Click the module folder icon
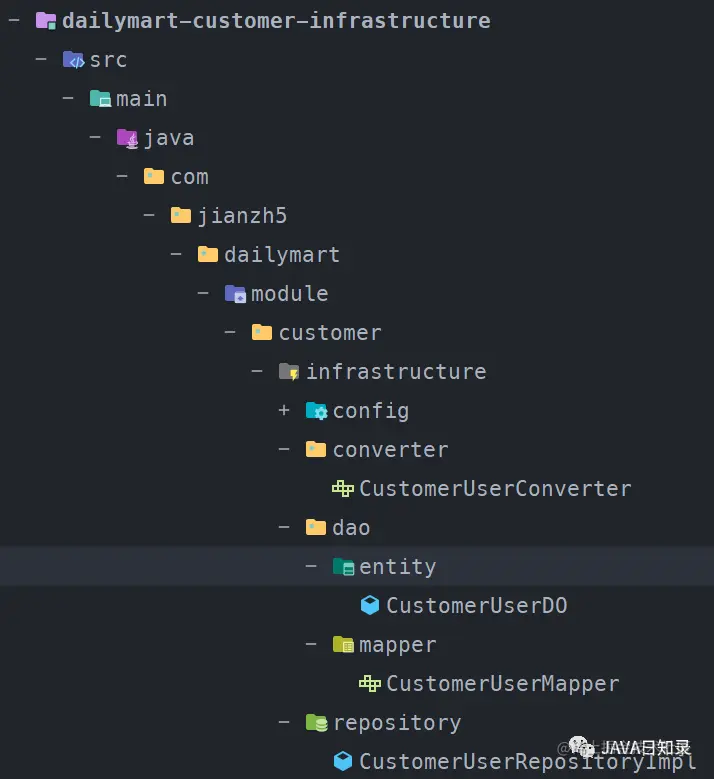 click(x=235, y=294)
